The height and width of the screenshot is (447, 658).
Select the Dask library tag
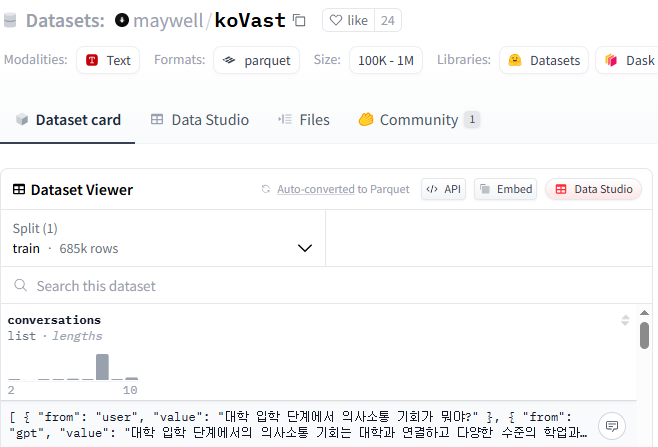click(627, 60)
